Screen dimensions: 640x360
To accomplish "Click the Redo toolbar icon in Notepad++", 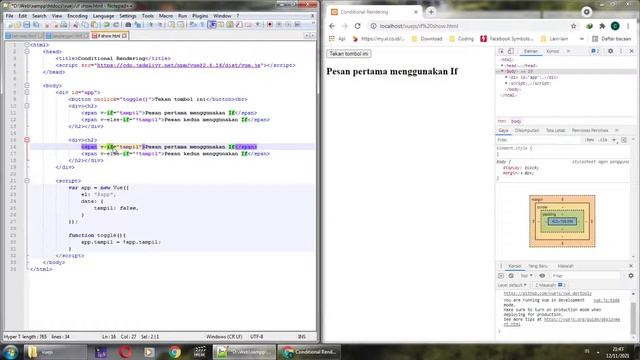I will pyautogui.click(x=116, y=25).
